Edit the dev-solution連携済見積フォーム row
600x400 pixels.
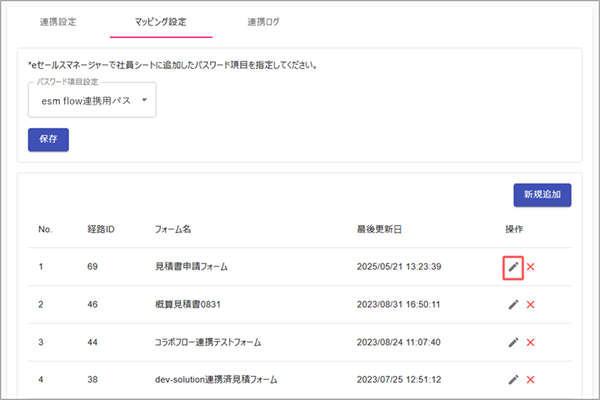pyautogui.click(x=513, y=380)
